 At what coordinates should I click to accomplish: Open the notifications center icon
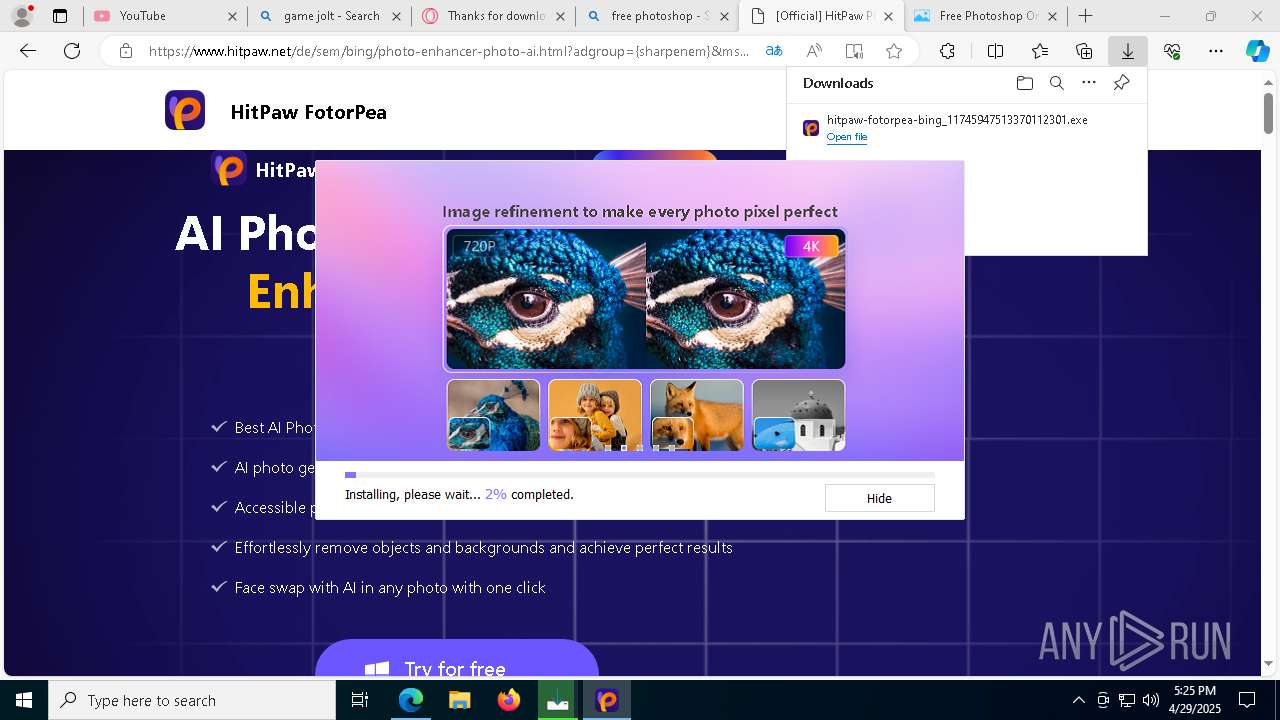pyautogui.click(x=1247, y=700)
